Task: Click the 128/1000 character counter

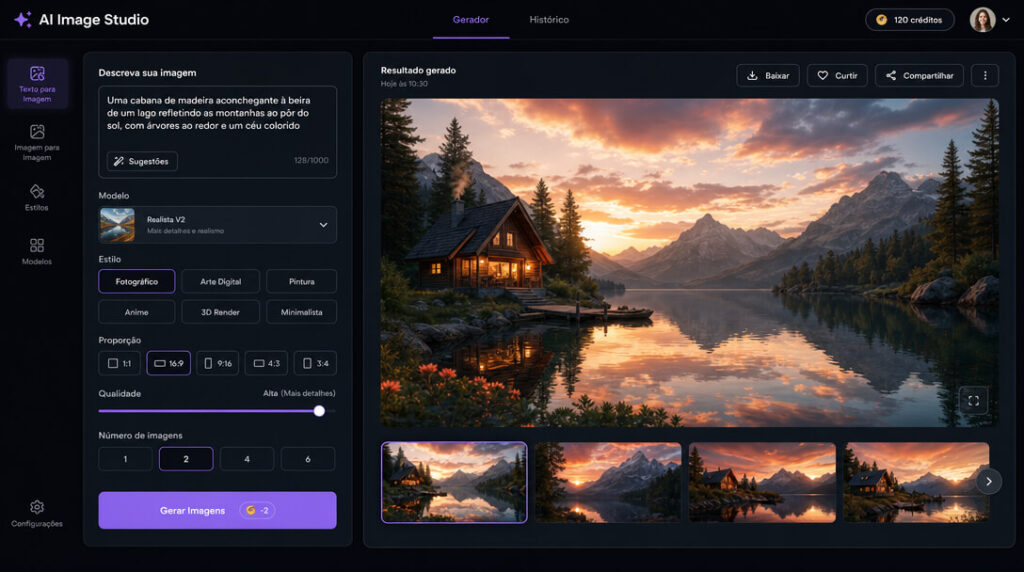Action: coord(311,161)
